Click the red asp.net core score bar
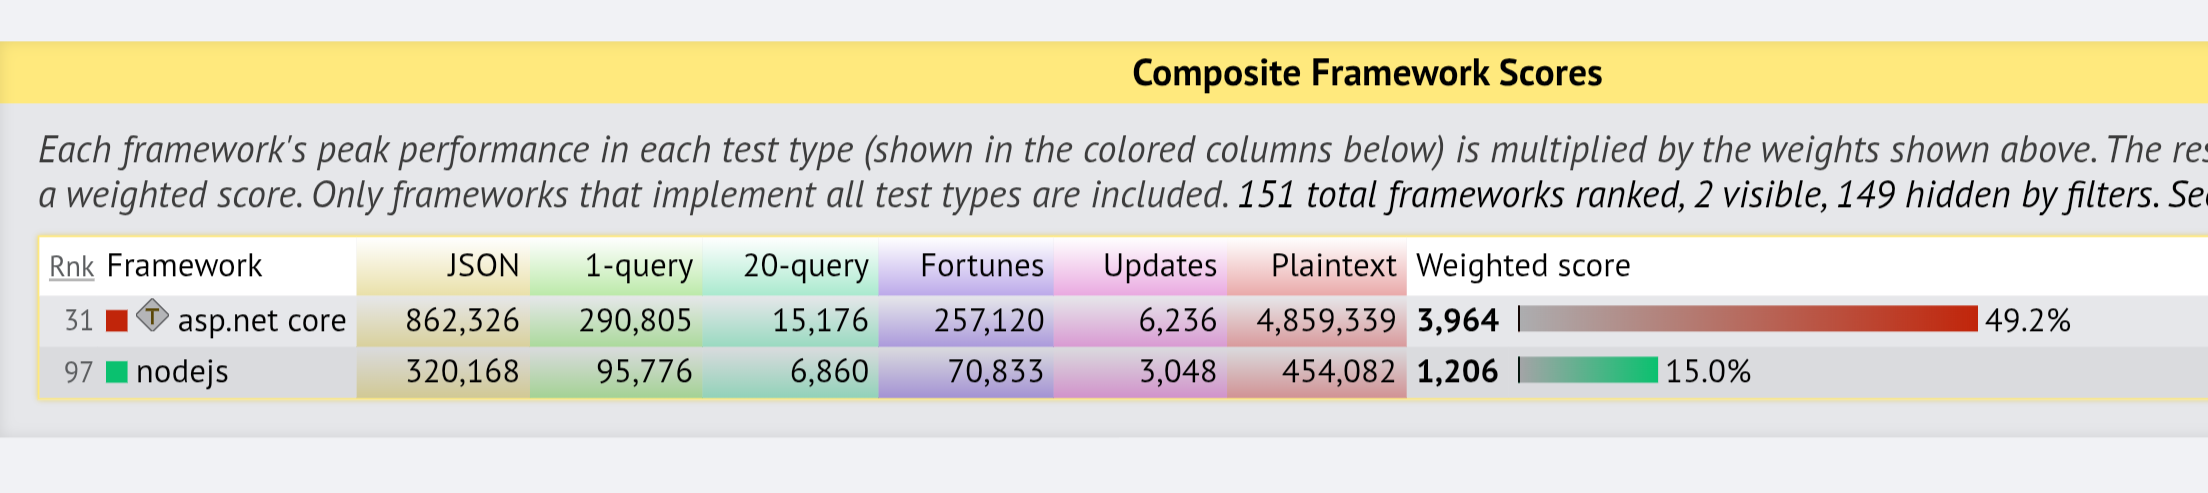2208x493 pixels. tap(1748, 319)
